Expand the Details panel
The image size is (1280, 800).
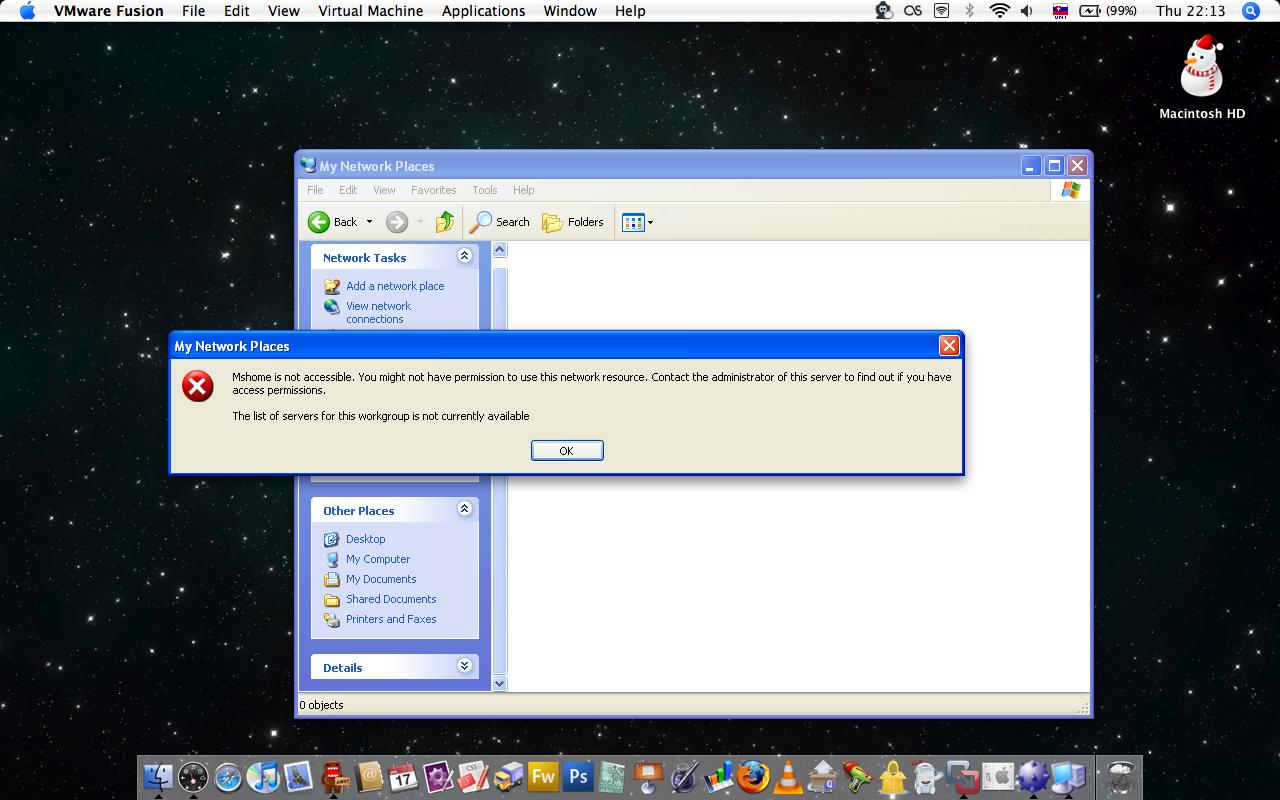tap(464, 666)
